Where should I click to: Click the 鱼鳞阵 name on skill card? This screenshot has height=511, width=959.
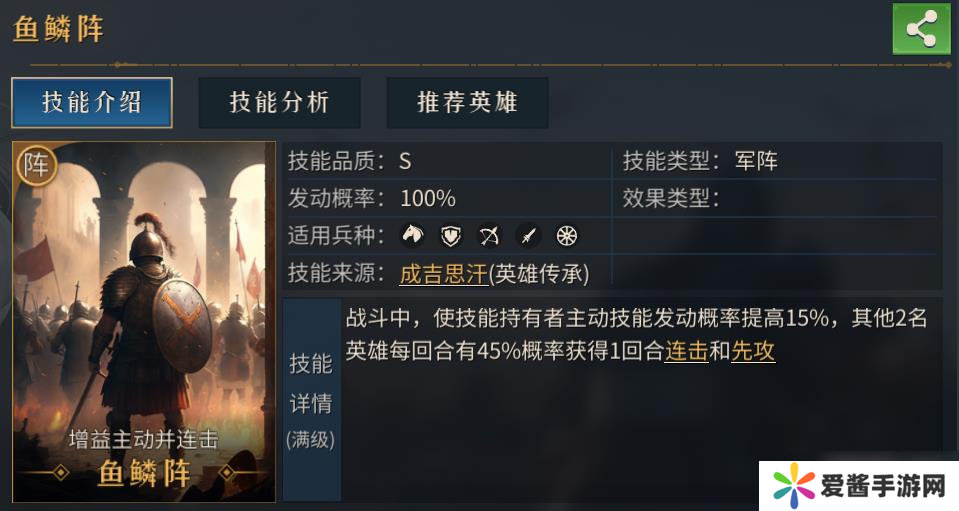pyautogui.click(x=144, y=473)
